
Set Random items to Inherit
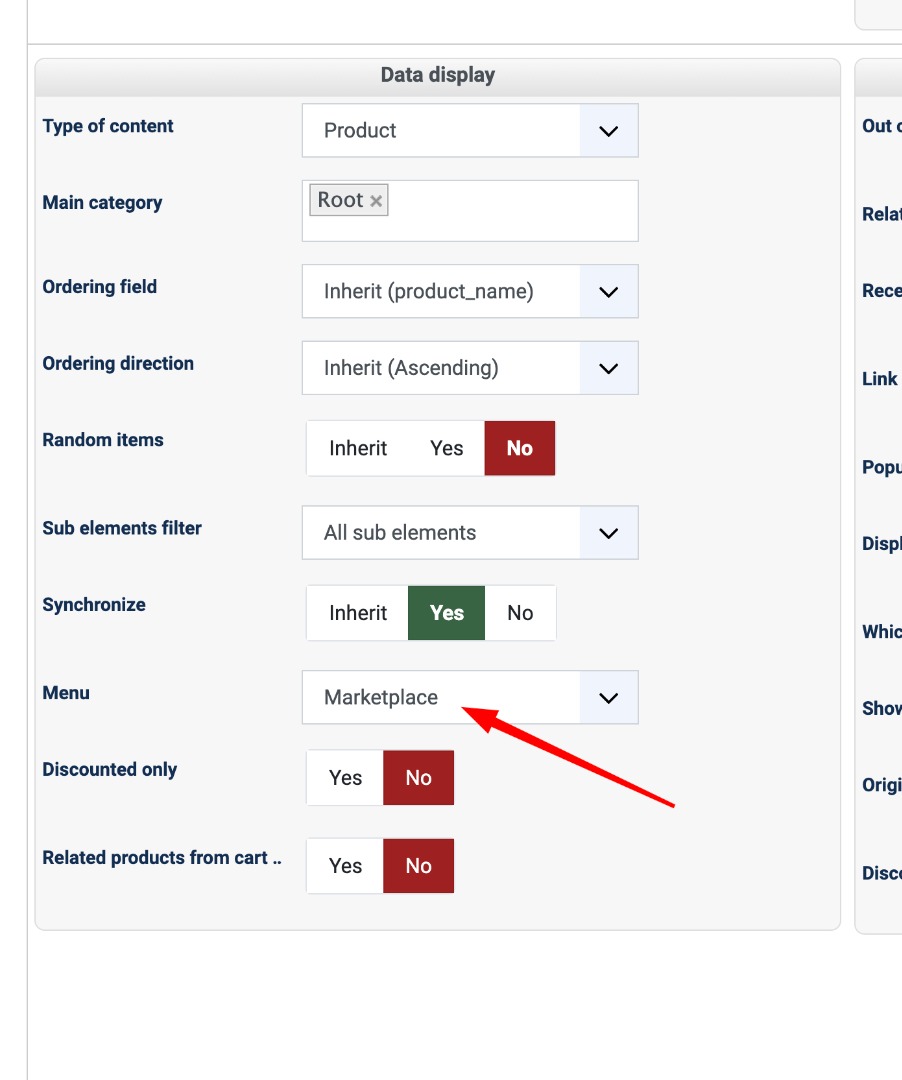click(x=358, y=448)
